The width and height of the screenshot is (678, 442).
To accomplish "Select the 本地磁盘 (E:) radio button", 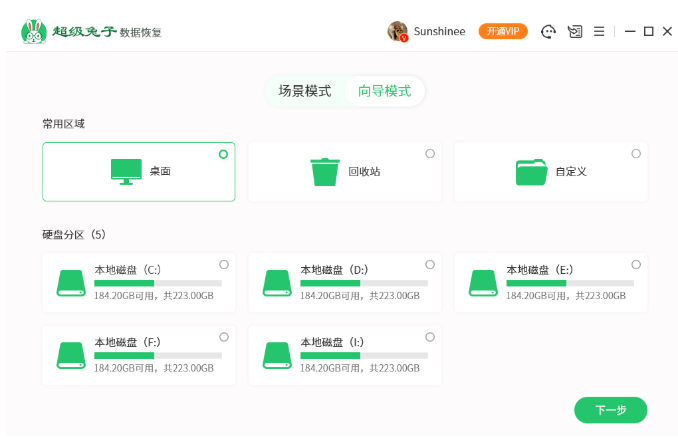I will point(636,264).
